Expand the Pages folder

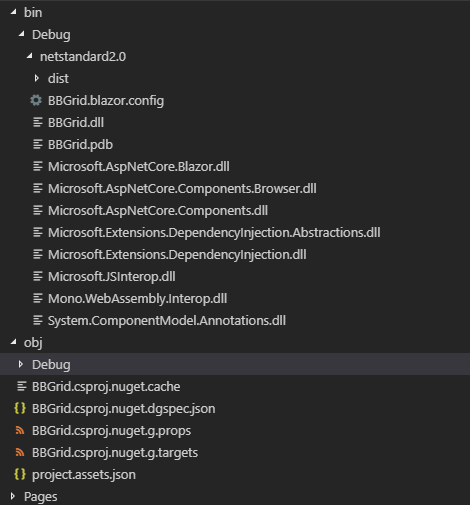click(13, 496)
